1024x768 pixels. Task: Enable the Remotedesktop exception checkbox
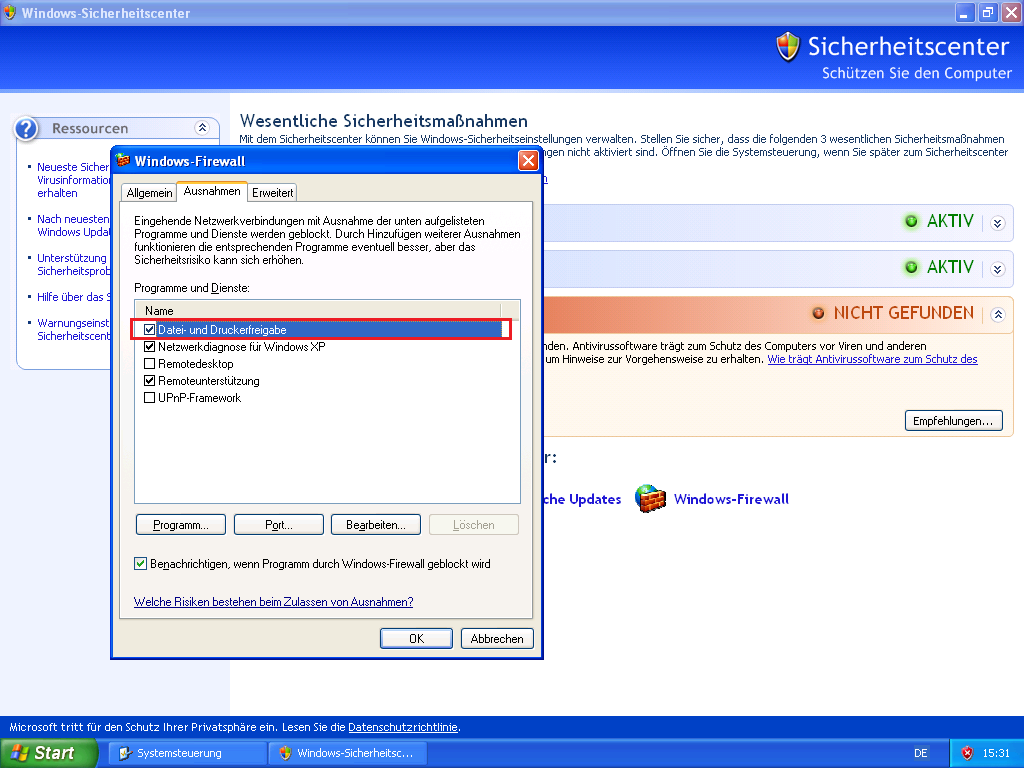150,364
